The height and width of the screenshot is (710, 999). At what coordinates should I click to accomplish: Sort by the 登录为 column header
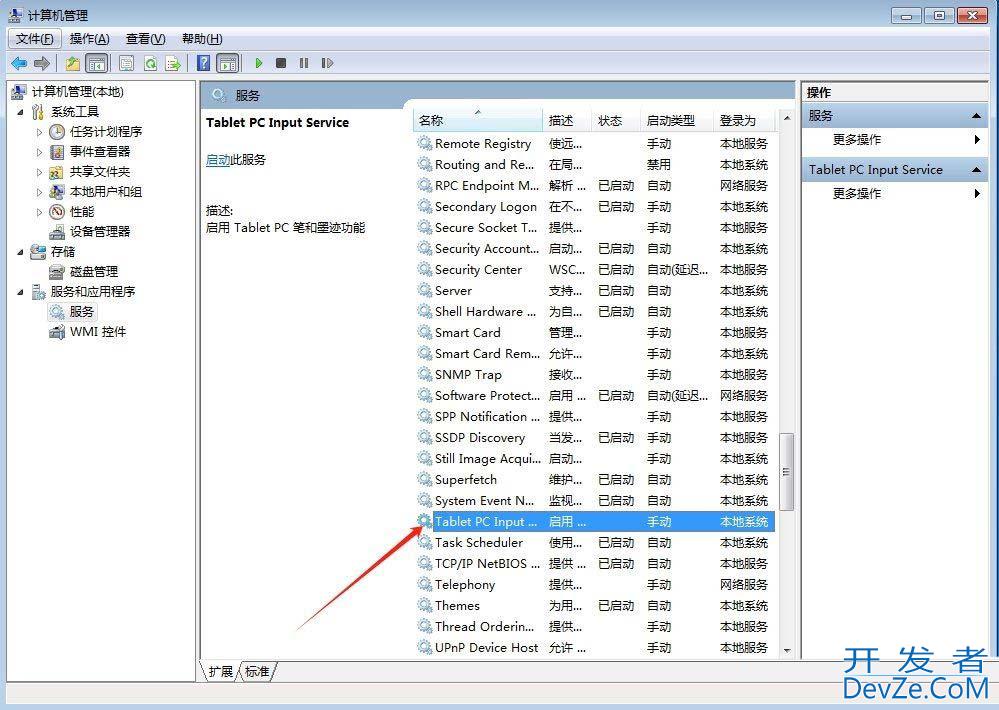744,120
